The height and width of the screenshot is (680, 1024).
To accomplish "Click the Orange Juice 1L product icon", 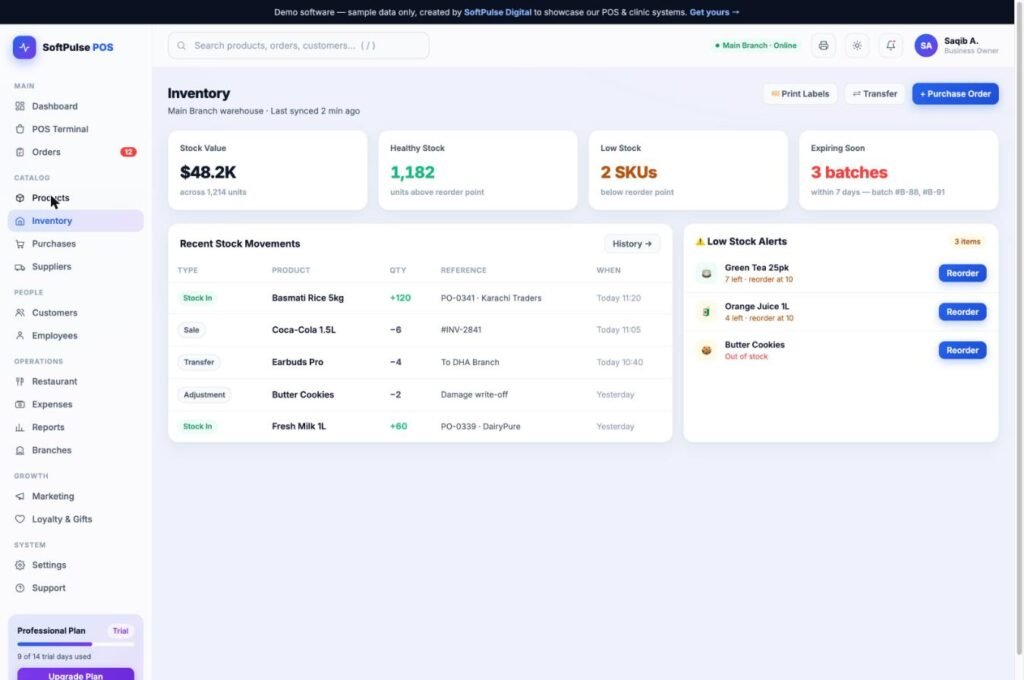I will (x=706, y=312).
